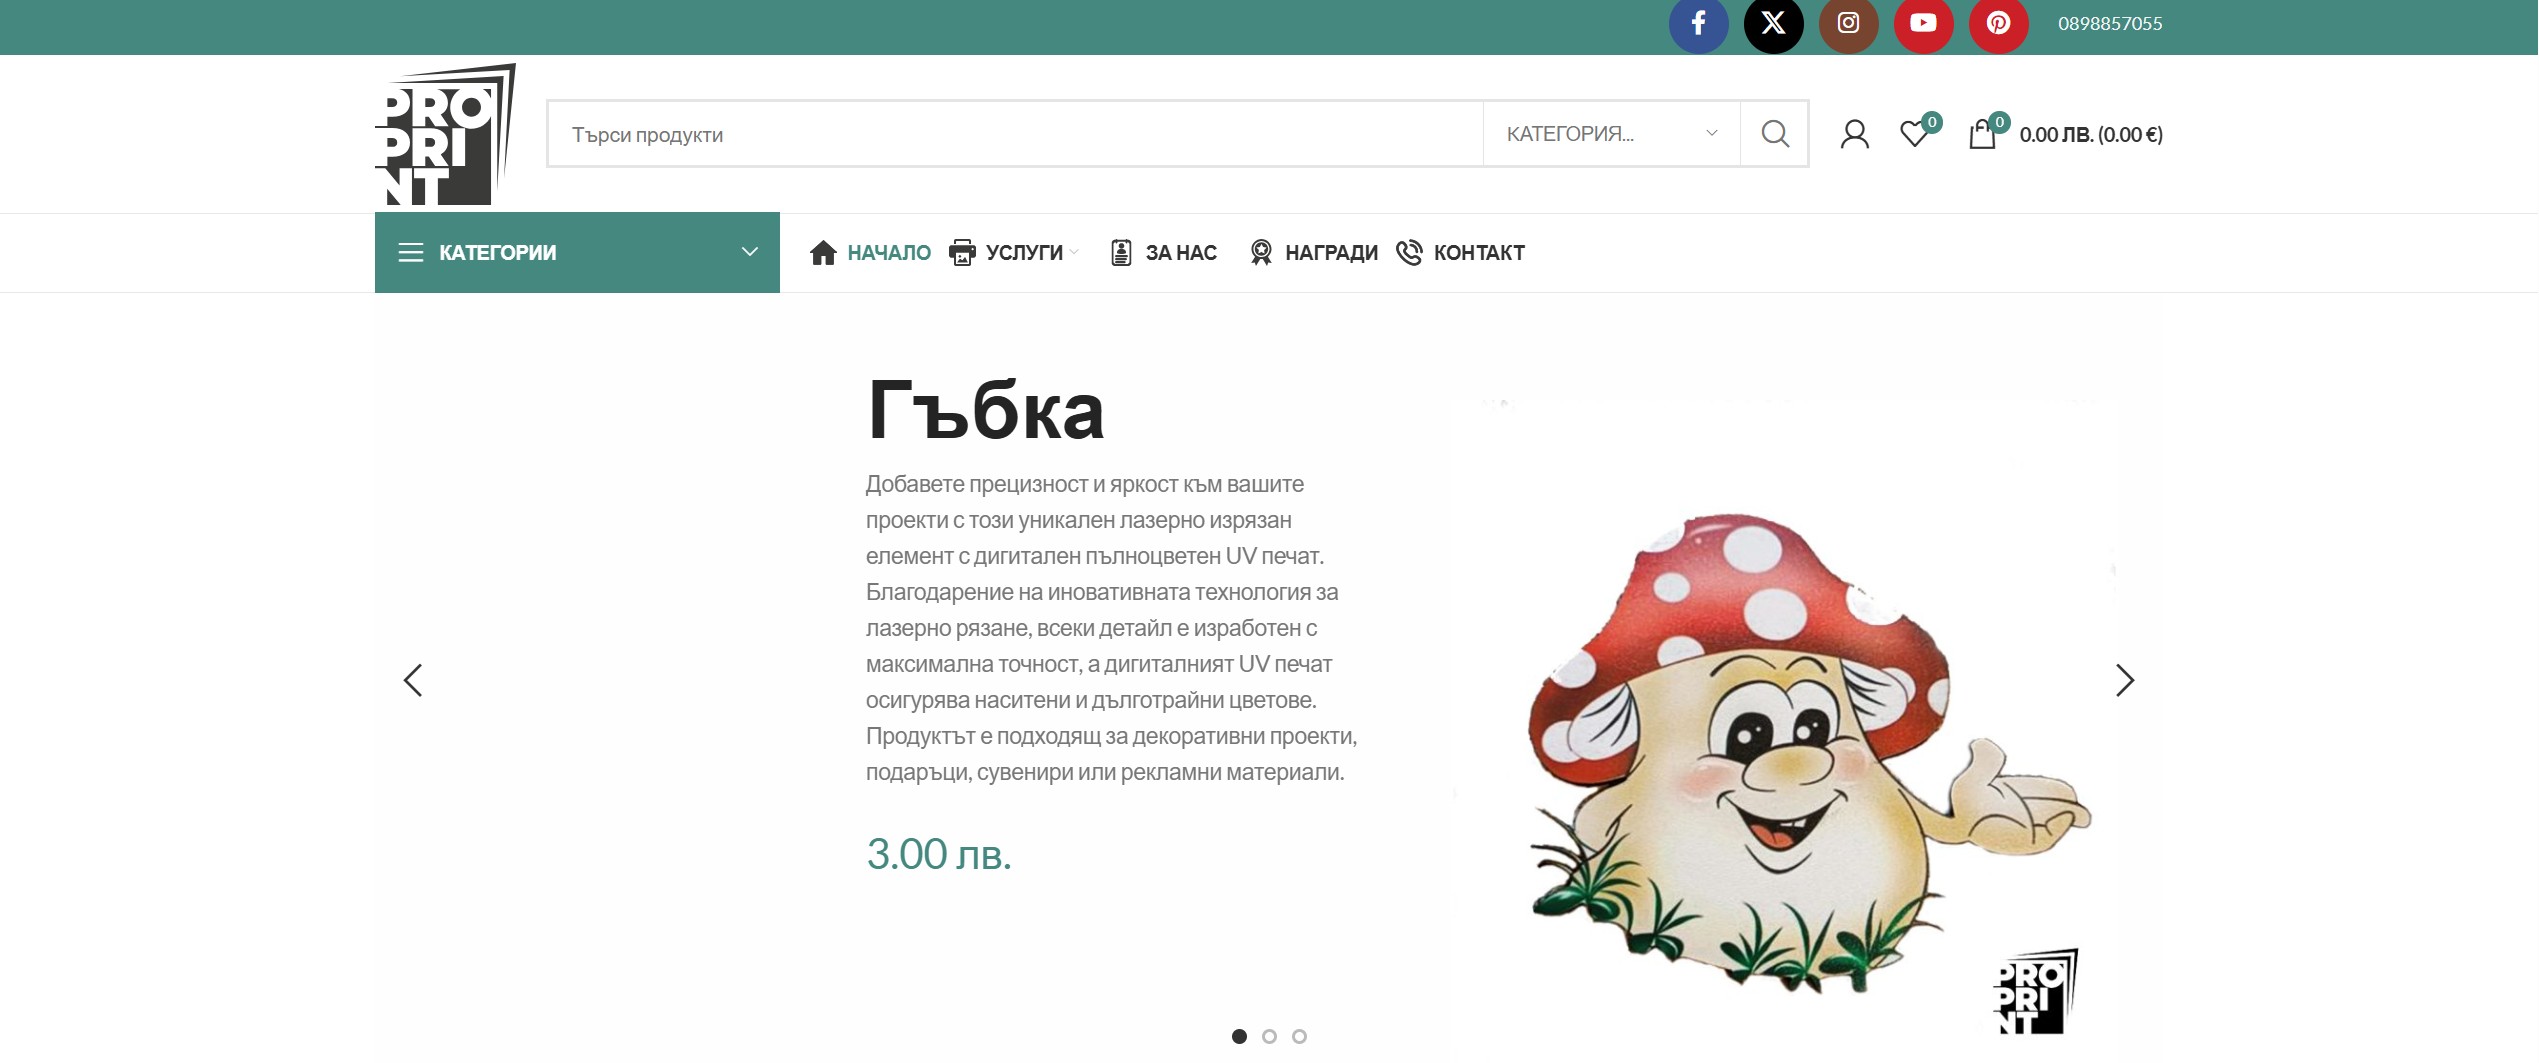This screenshot has height=1063, width=2539.
Task: Go to next slide arrow
Action: tap(2125, 680)
